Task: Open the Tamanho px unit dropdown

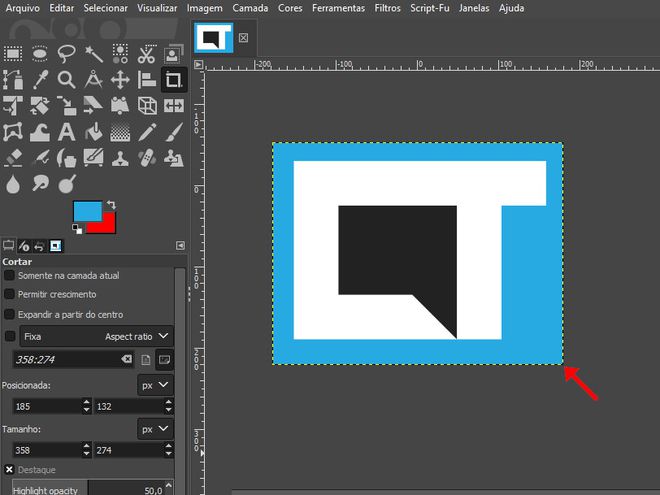Action: pos(155,429)
